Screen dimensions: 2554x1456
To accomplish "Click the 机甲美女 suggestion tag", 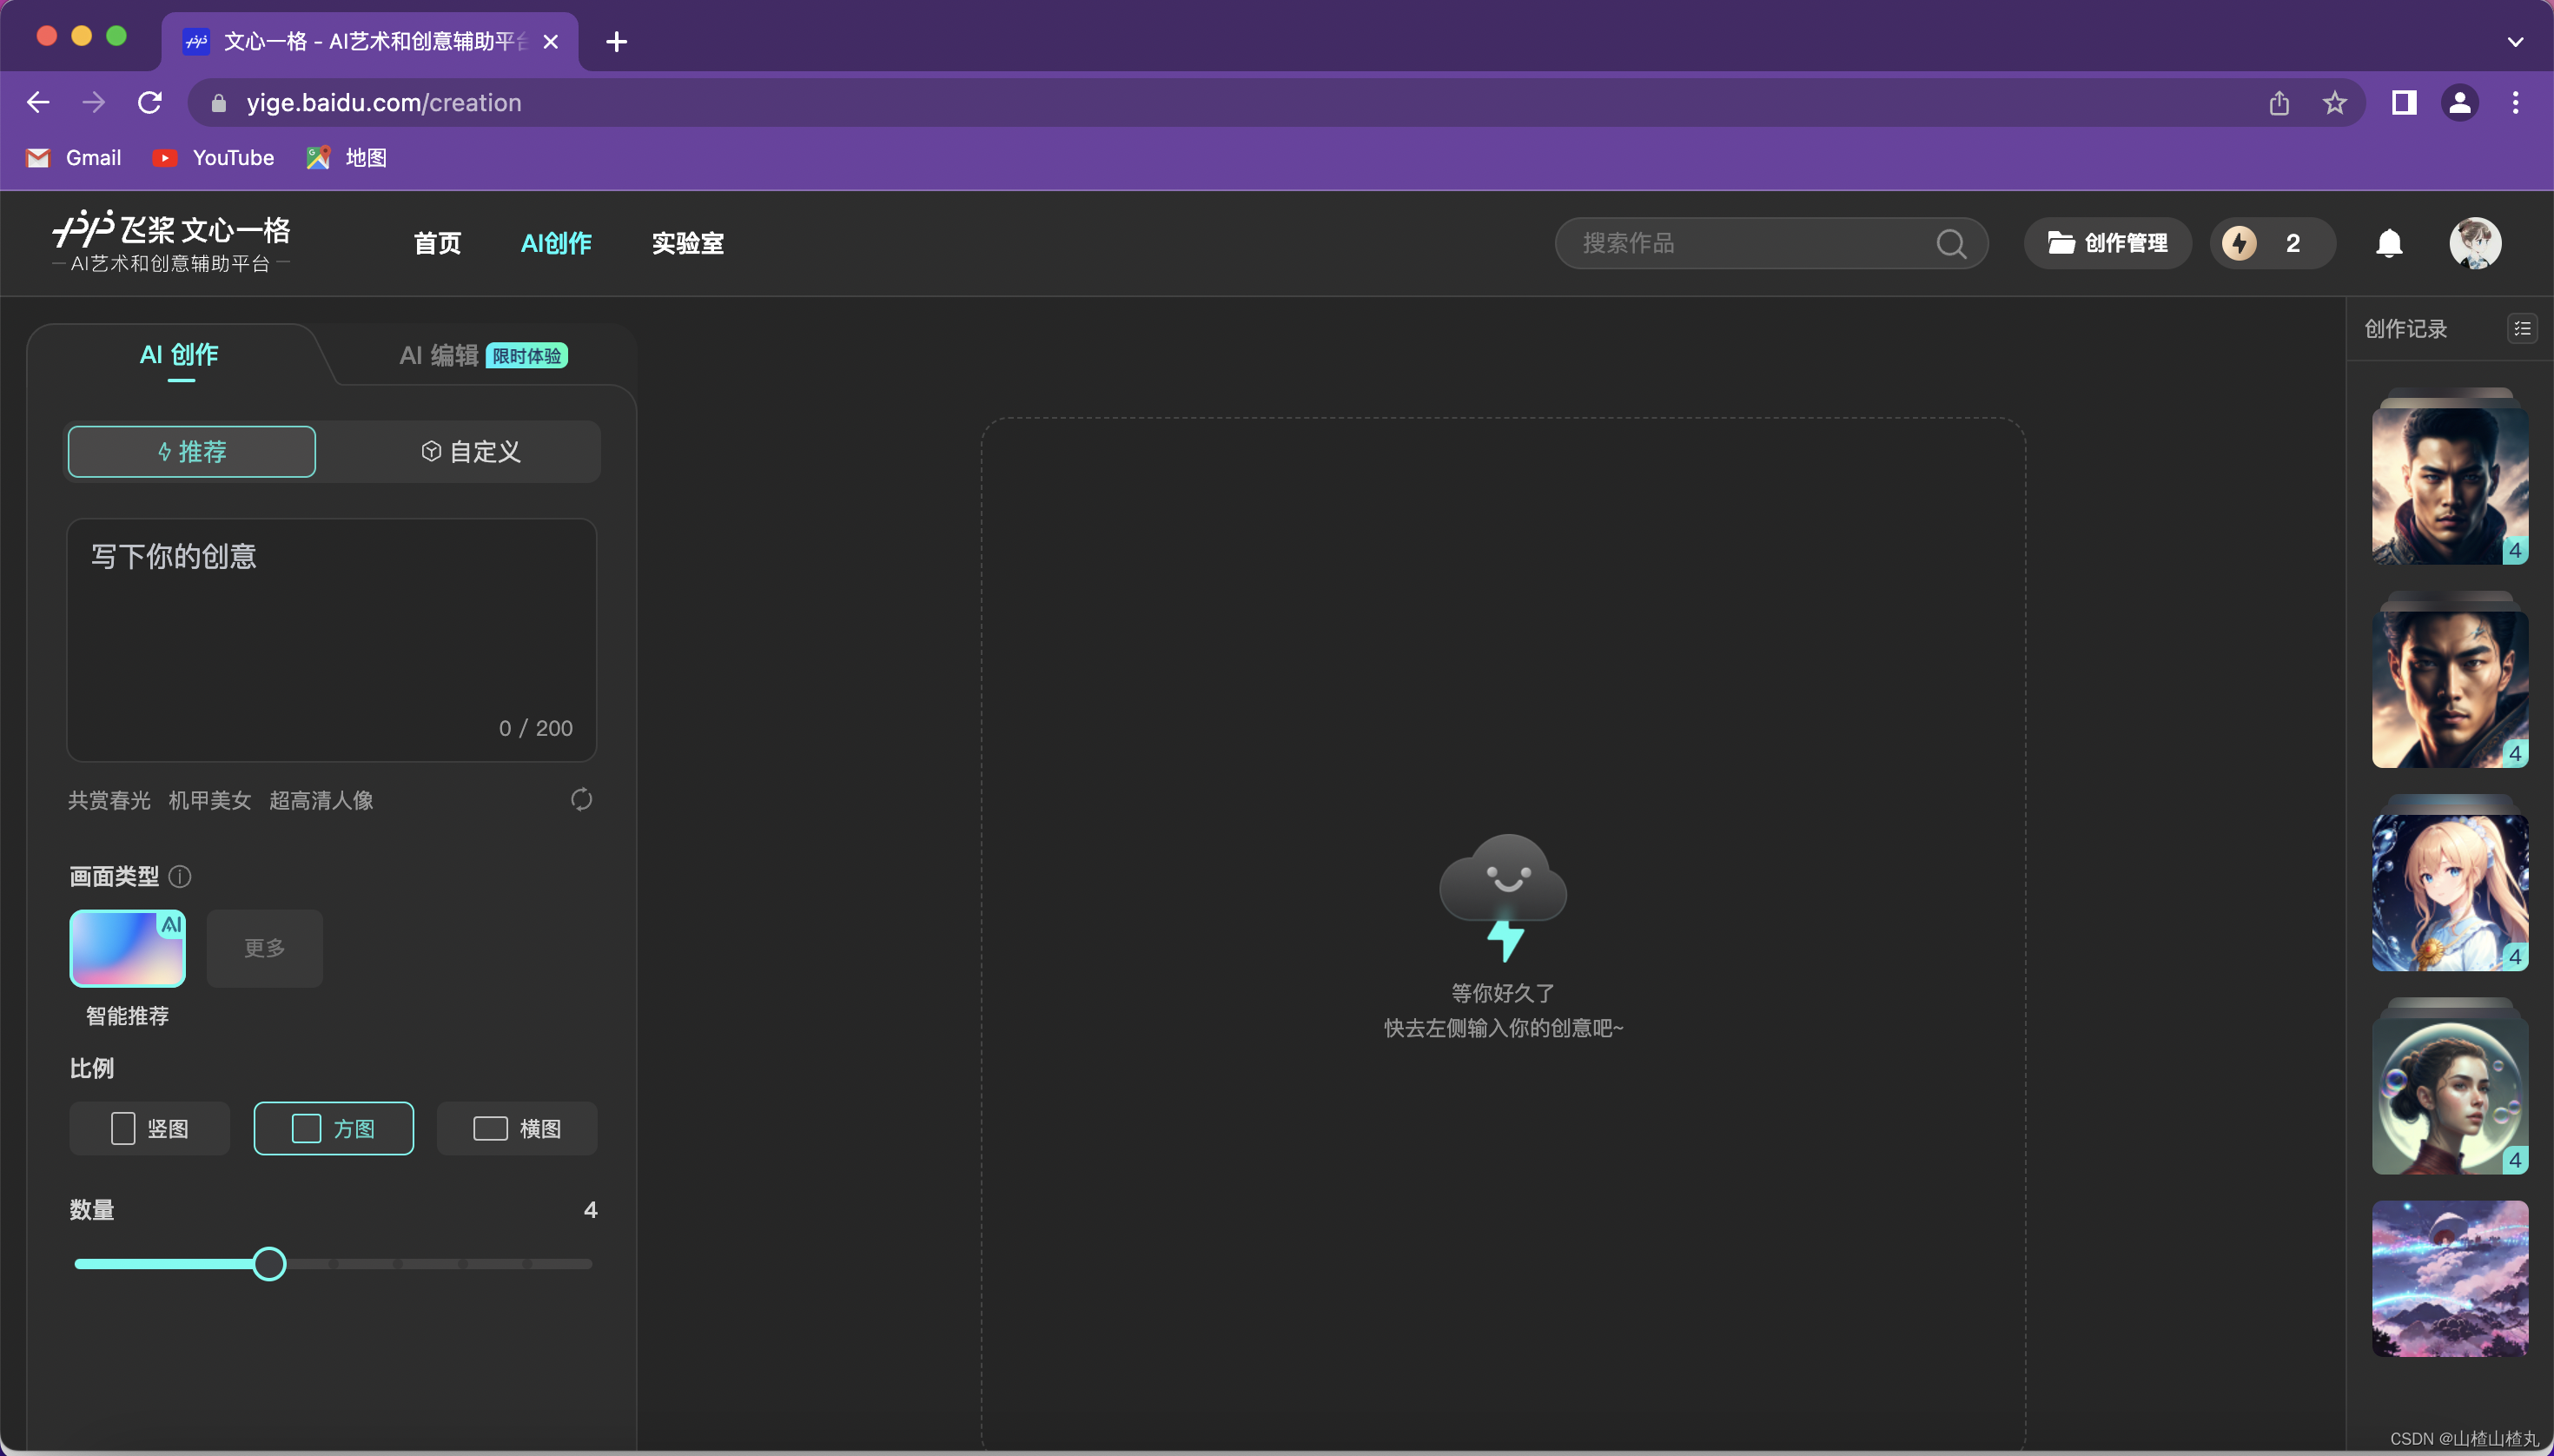I will click(x=210, y=800).
